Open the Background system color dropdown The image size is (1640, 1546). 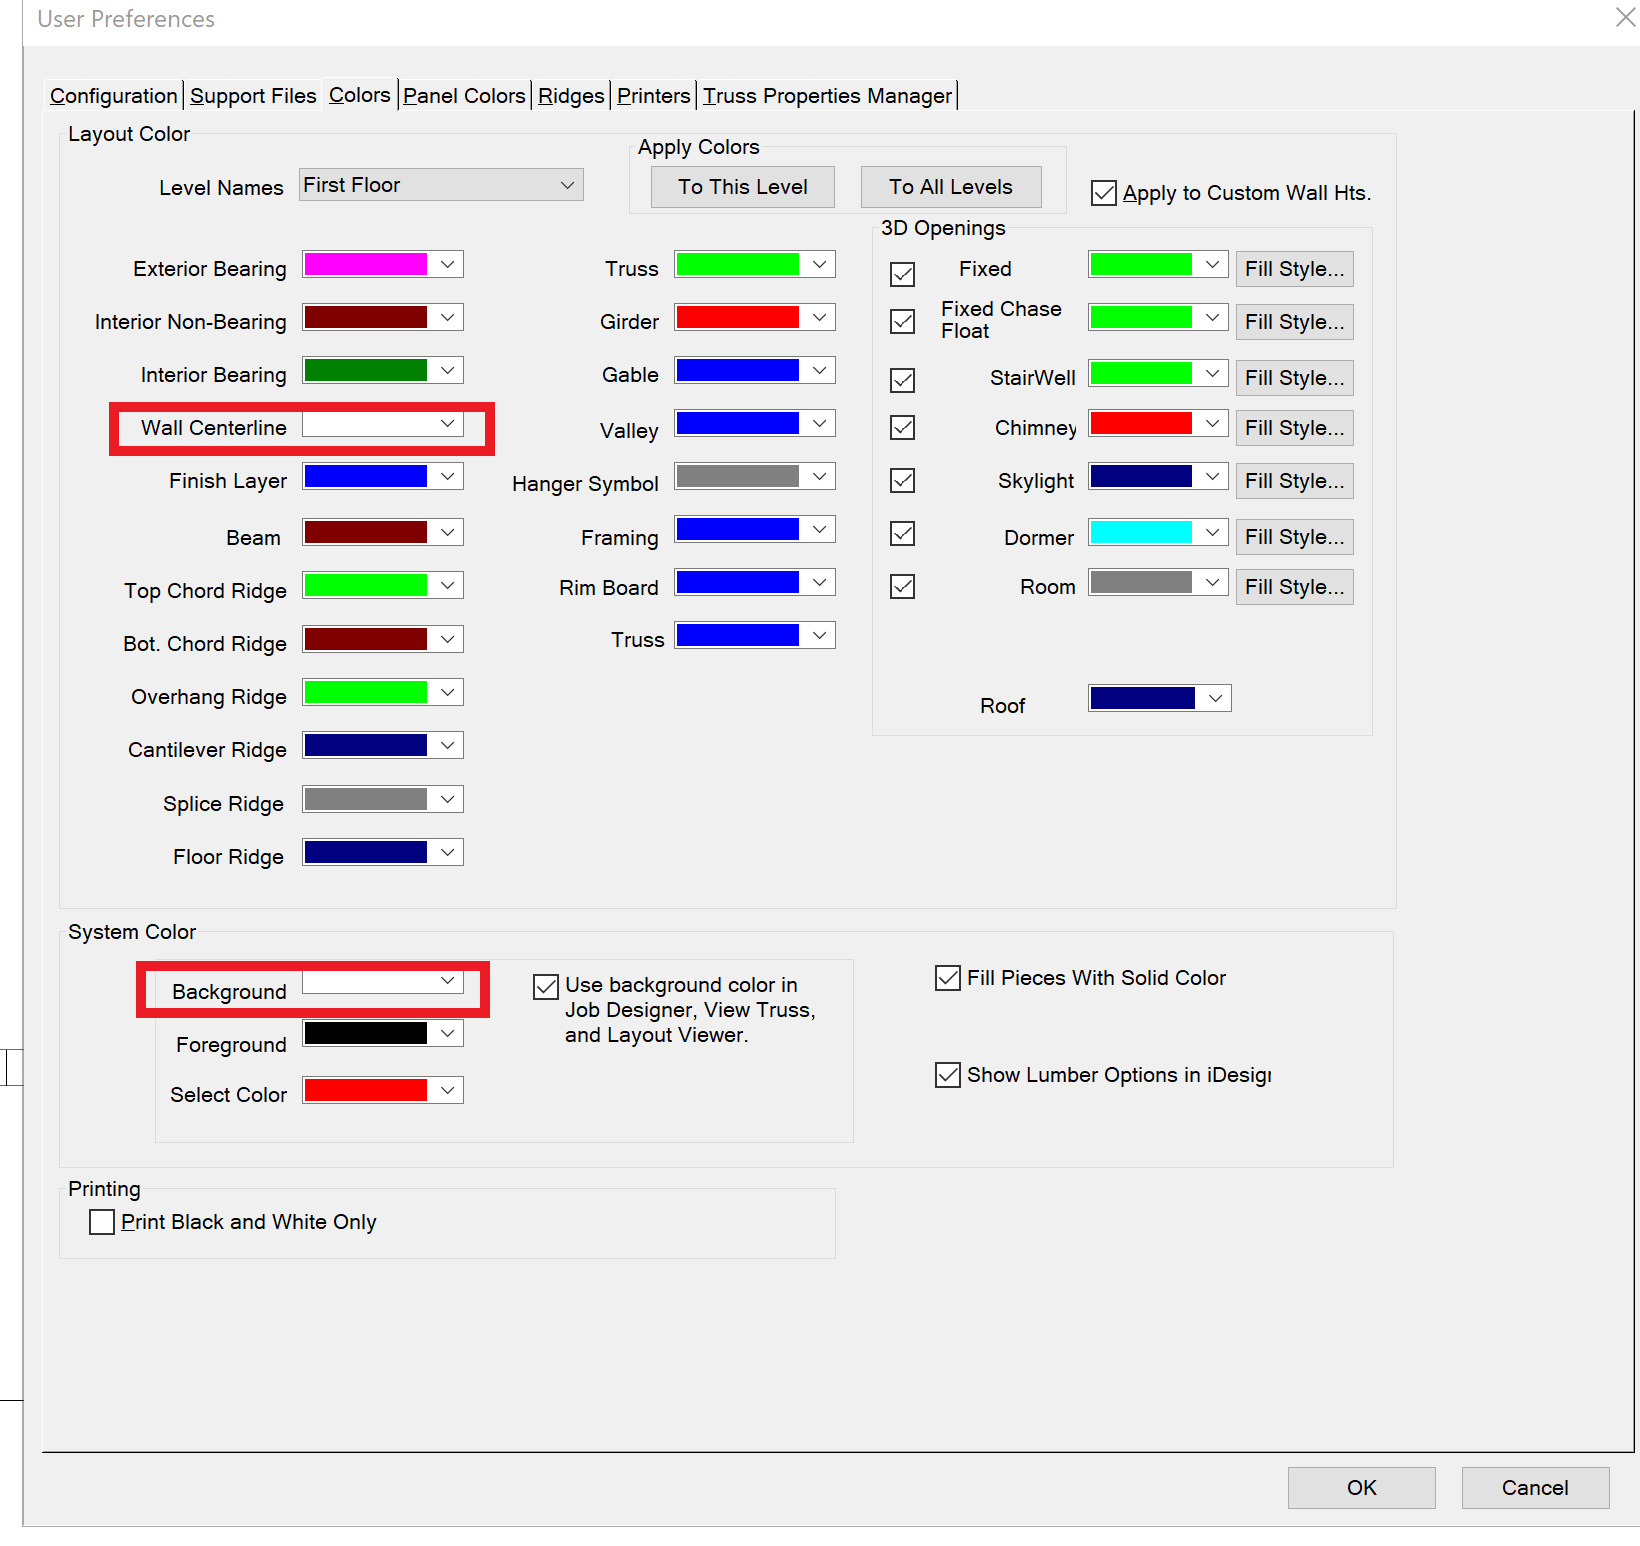coord(448,981)
